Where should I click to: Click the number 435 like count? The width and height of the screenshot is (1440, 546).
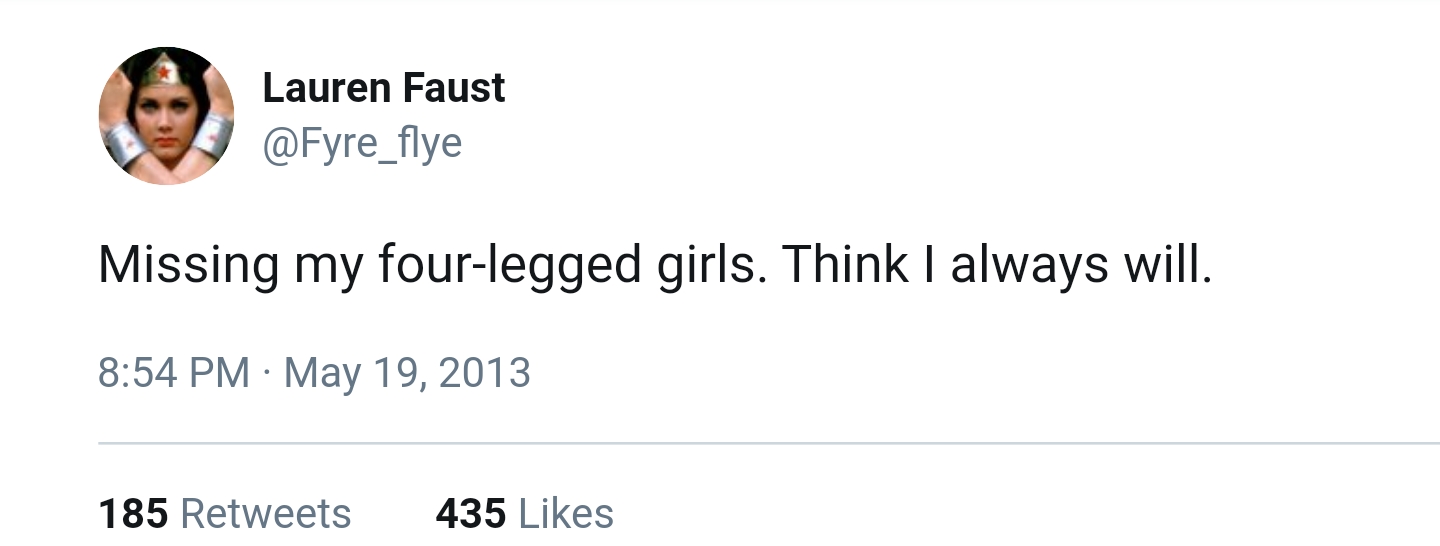tap(470, 513)
